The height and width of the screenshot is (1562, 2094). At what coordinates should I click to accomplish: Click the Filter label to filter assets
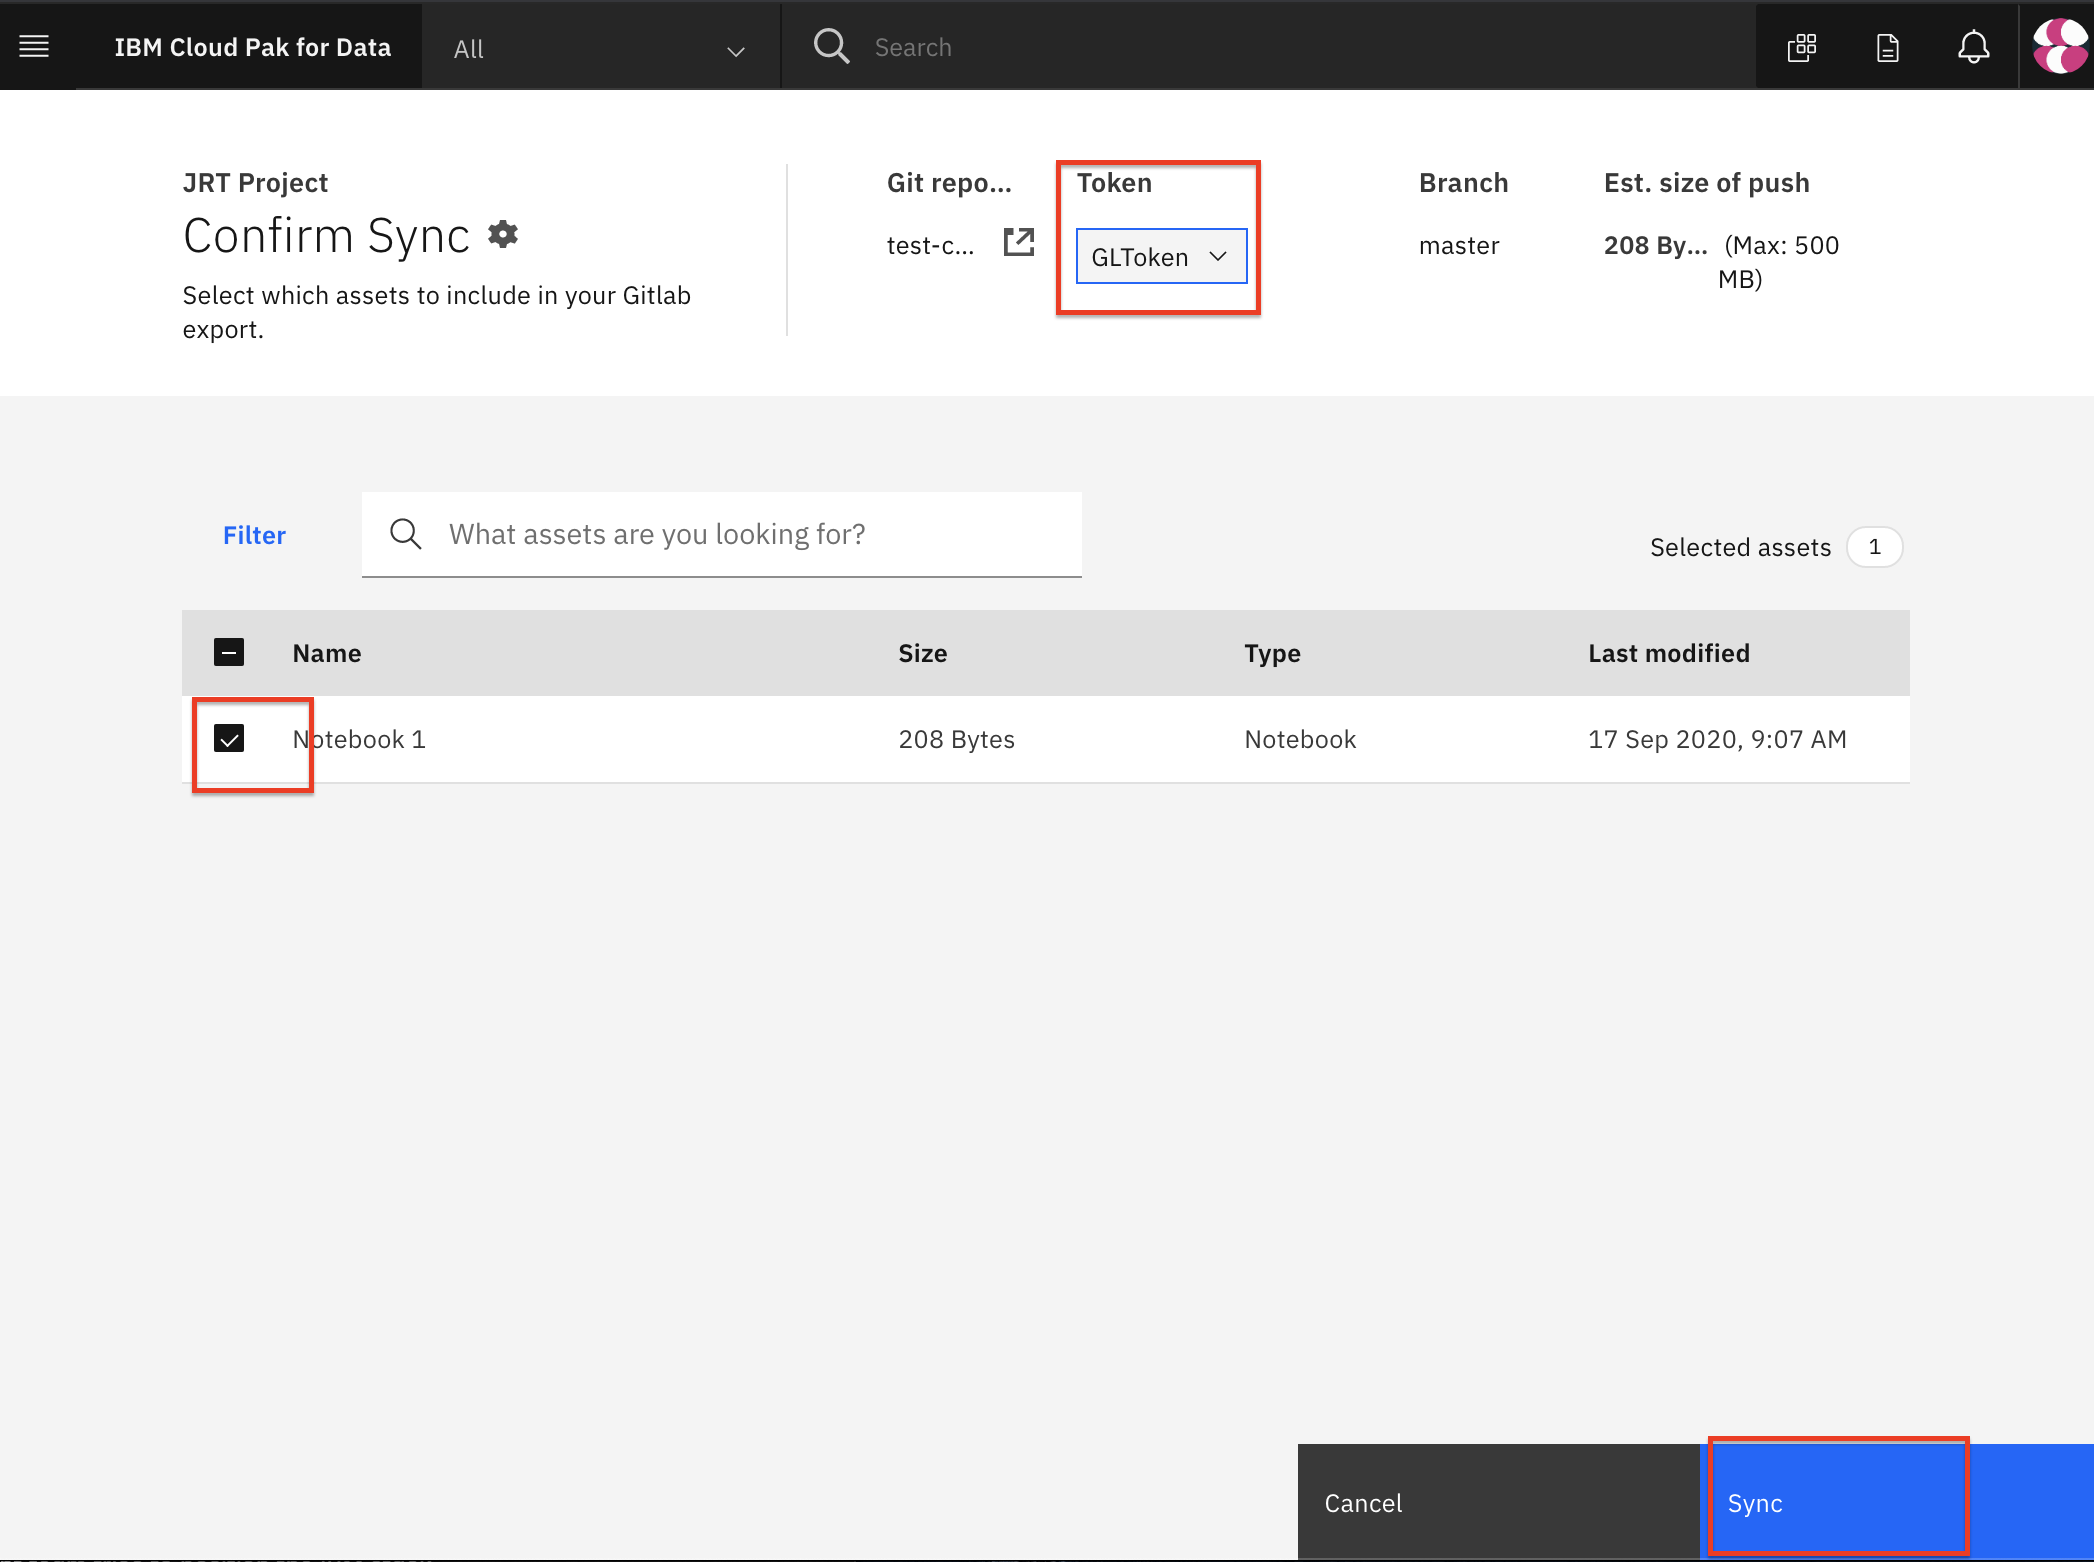[x=253, y=535]
